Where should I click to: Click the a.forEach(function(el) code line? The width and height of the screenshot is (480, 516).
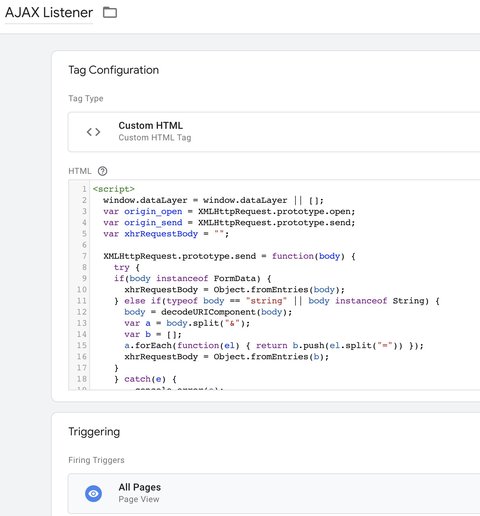click(274, 345)
